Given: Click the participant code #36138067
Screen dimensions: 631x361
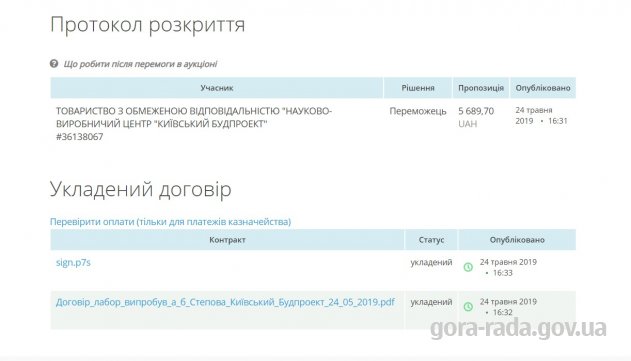Looking at the screenshot, I should pyautogui.click(x=80, y=137).
